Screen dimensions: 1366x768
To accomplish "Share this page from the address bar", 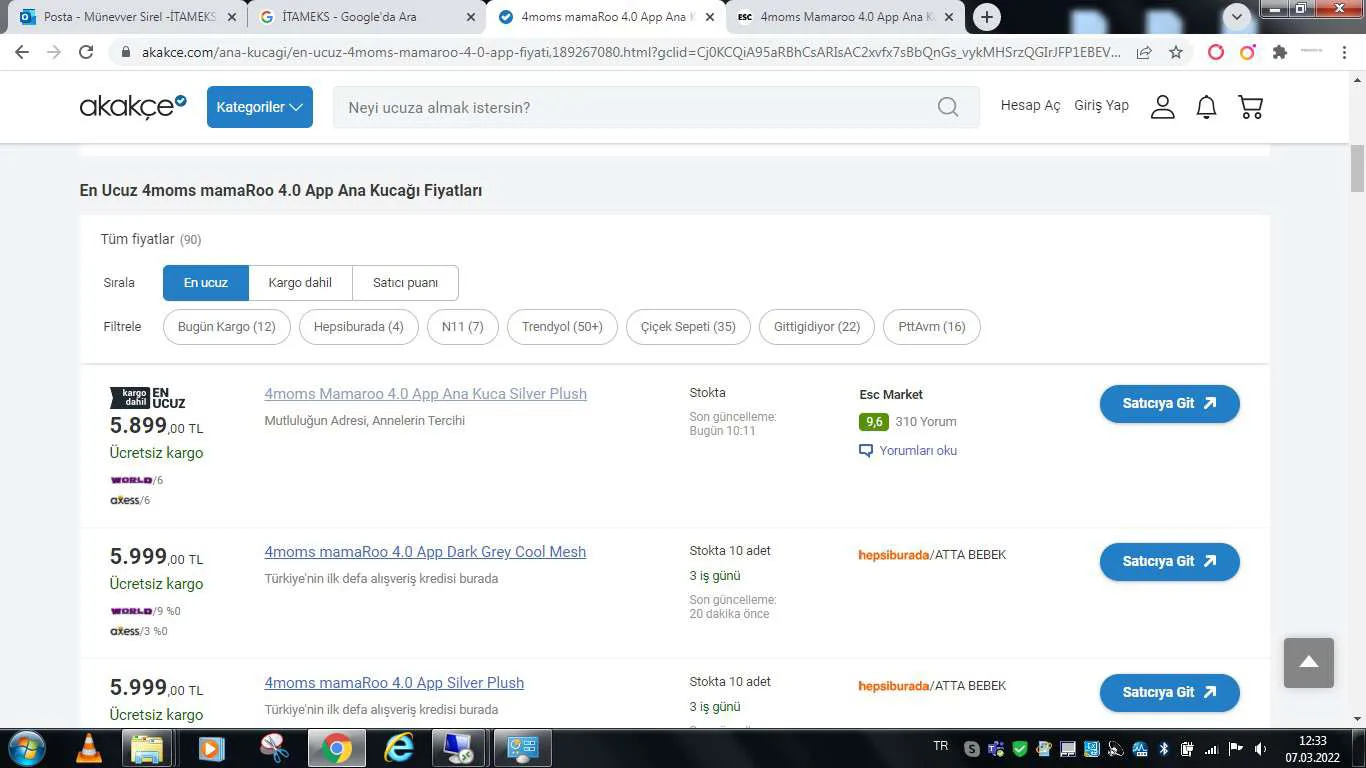I will [1144, 52].
